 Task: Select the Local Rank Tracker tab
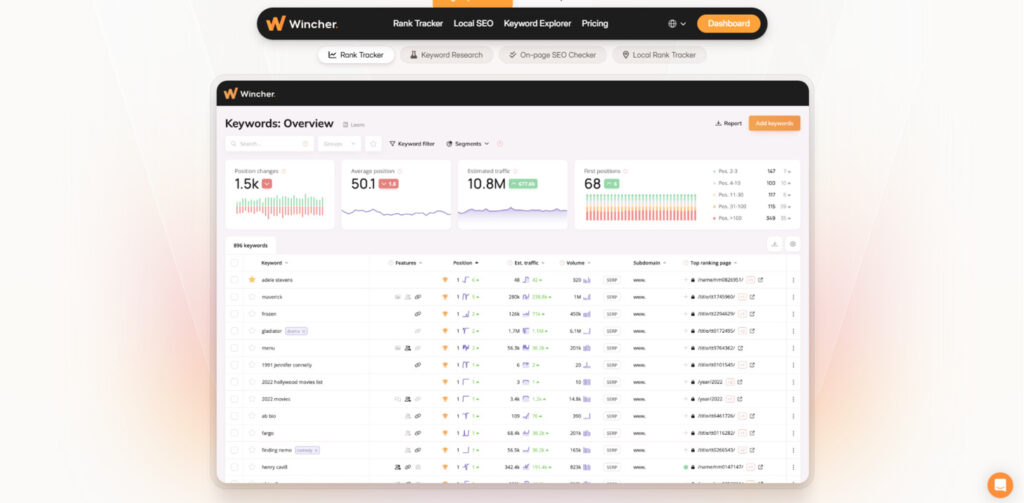click(x=659, y=55)
